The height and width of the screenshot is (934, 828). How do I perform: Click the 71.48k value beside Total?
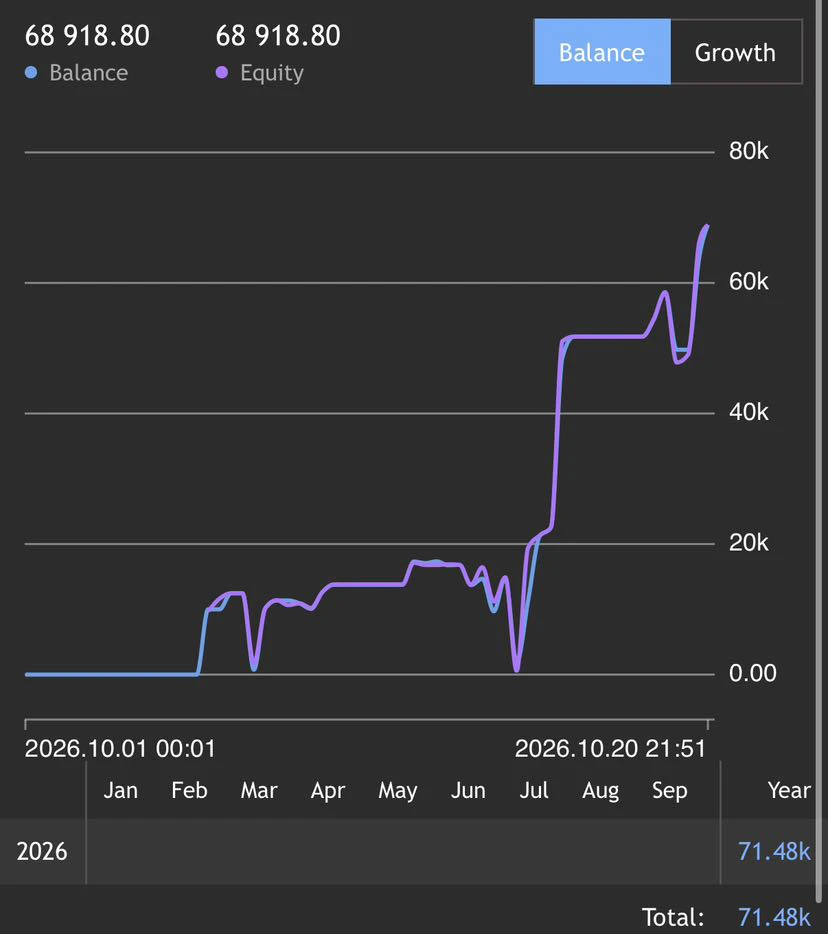pos(774,917)
